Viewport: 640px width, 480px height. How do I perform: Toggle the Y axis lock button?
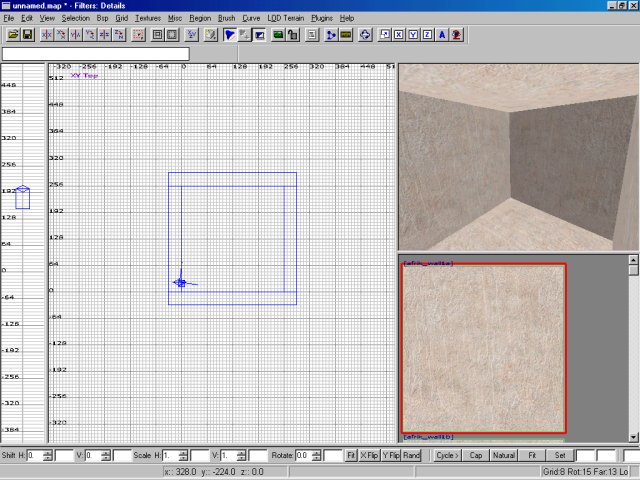[x=414, y=34]
